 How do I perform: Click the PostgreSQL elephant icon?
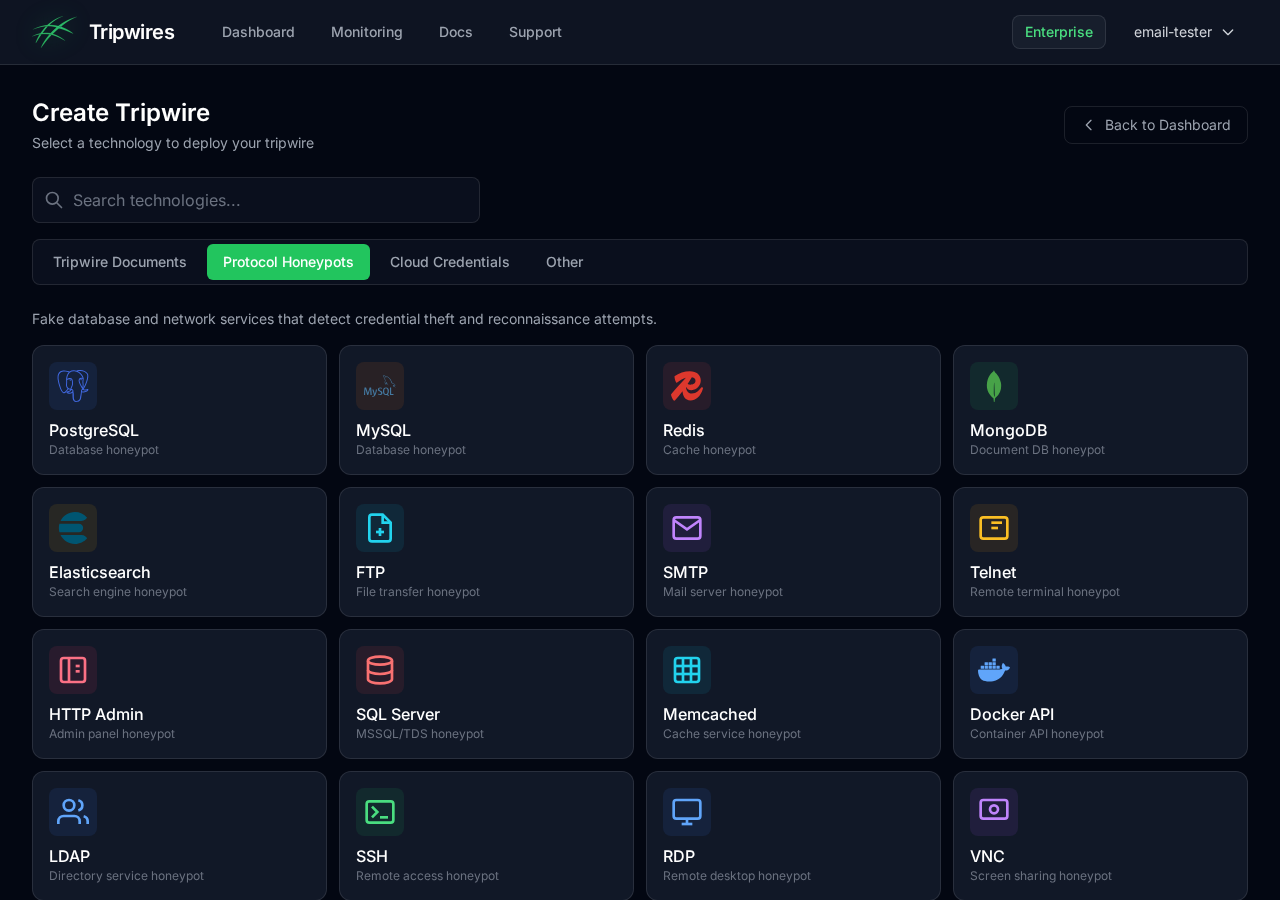[x=73, y=386]
